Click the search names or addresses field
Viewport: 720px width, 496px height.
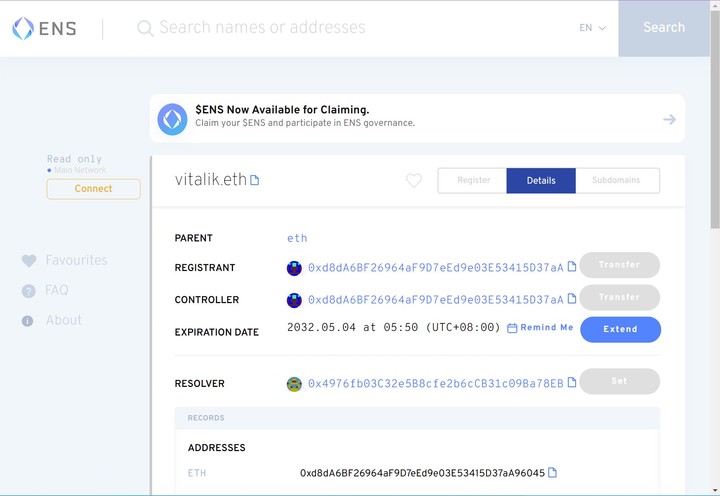tap(360, 28)
